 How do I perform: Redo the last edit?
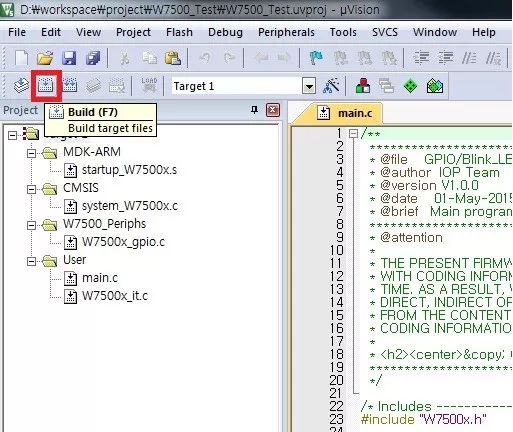[x=229, y=58]
